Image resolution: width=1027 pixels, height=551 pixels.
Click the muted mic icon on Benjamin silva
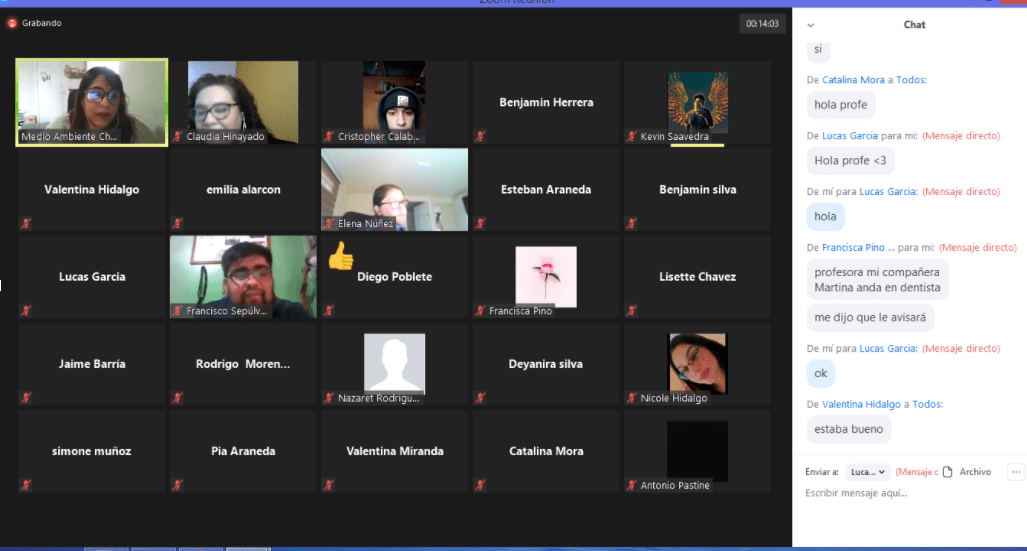[x=631, y=223]
